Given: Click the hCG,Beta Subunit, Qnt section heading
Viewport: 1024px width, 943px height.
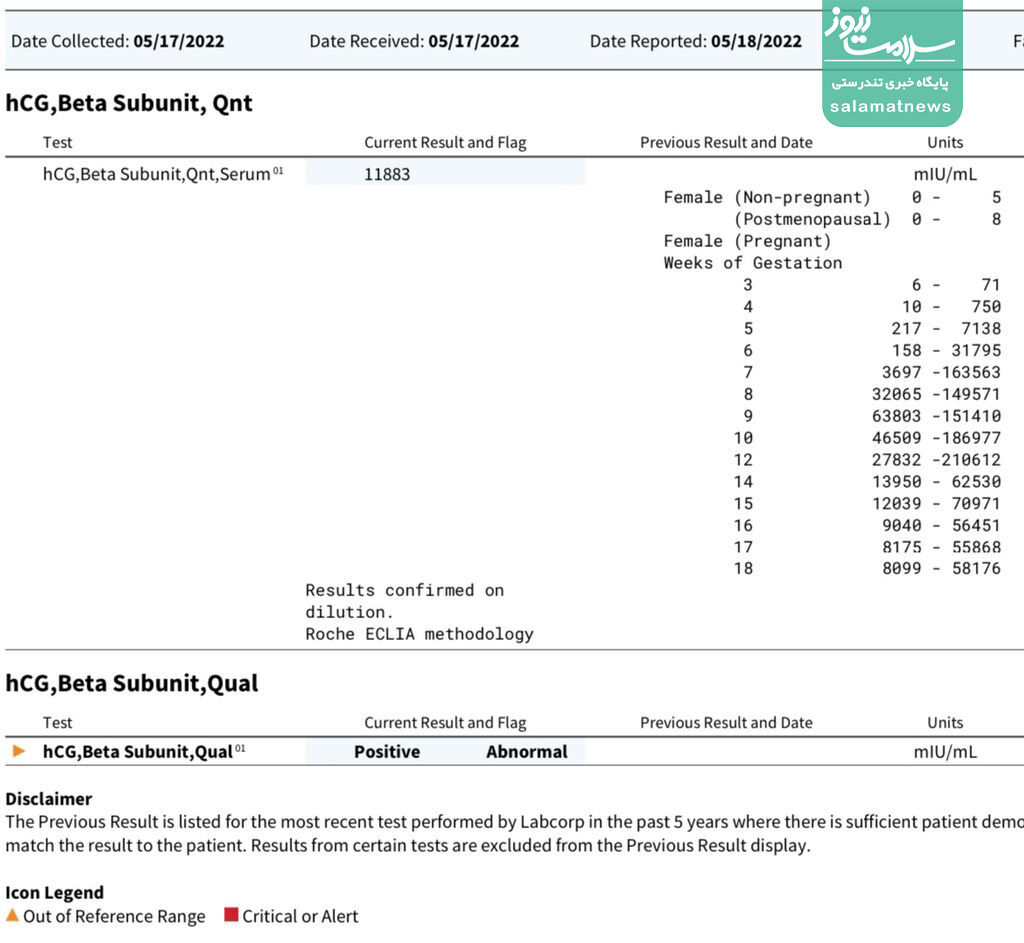Looking at the screenshot, I should 129,103.
